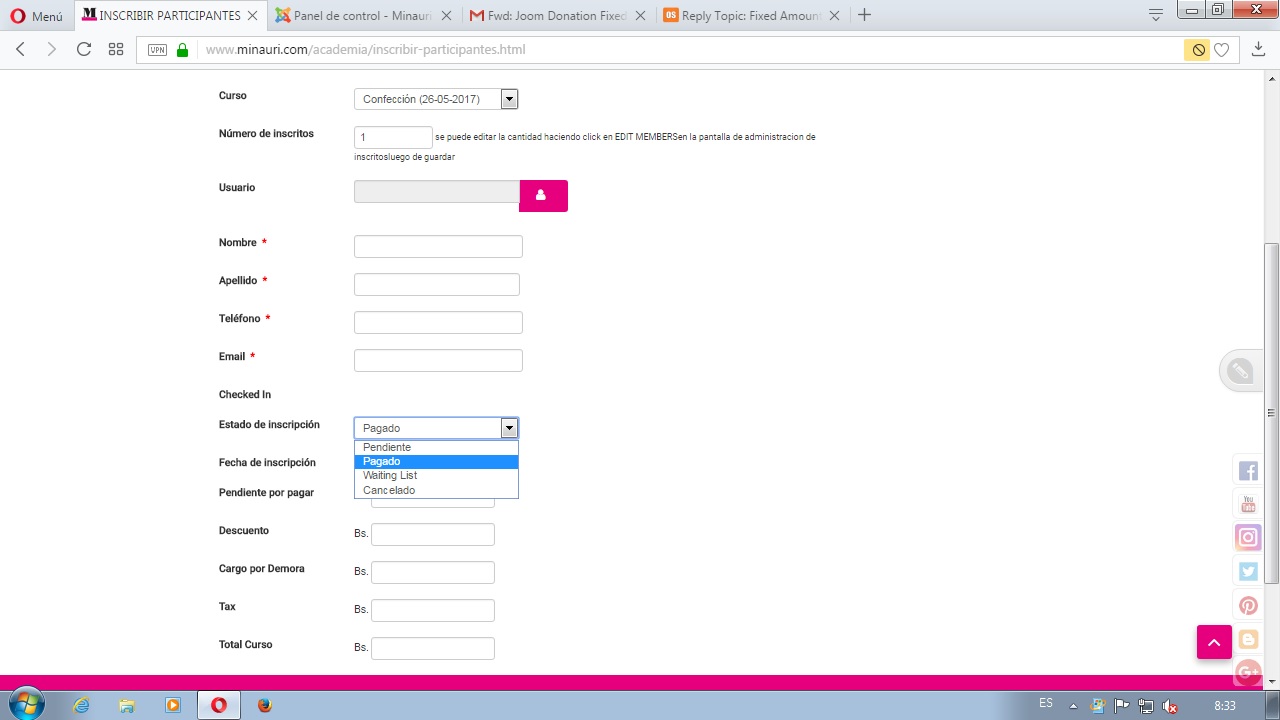Click the browser reload icon
The height and width of the screenshot is (720, 1280).
pyautogui.click(x=84, y=49)
